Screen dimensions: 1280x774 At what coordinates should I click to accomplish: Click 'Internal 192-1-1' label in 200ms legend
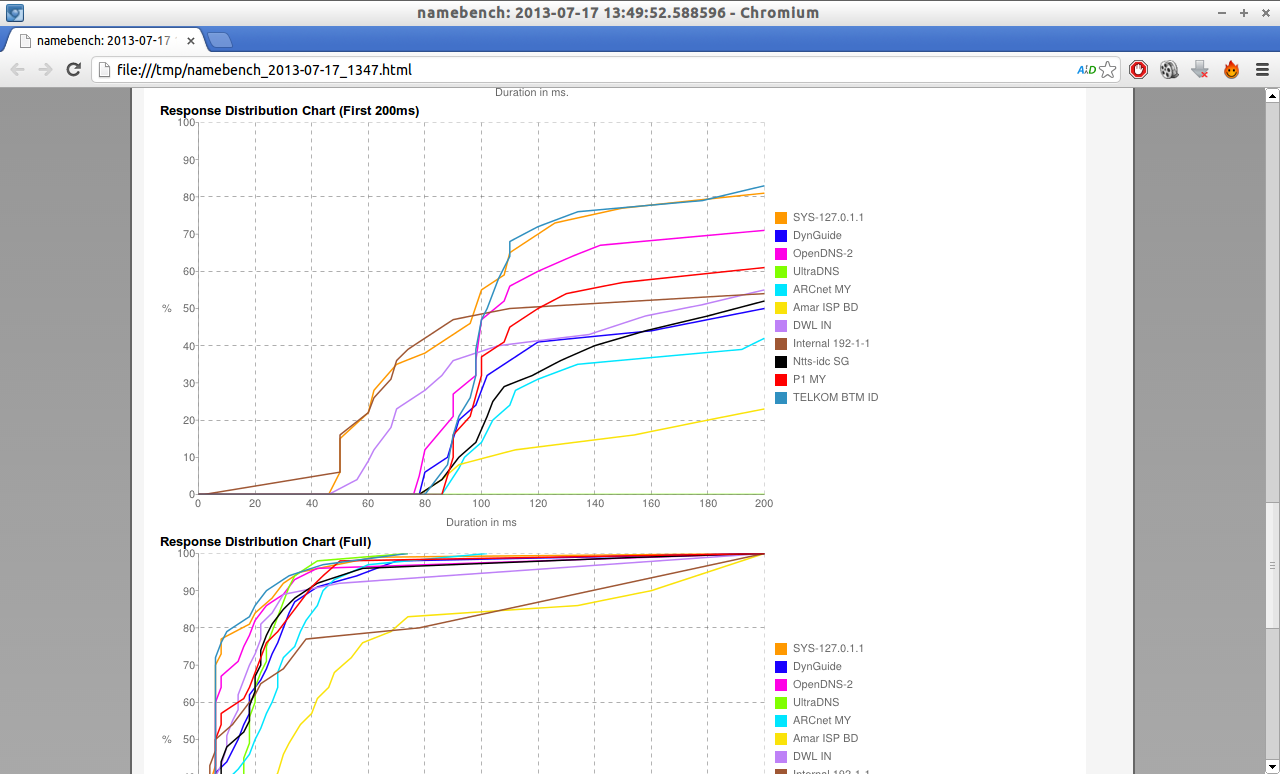point(831,343)
